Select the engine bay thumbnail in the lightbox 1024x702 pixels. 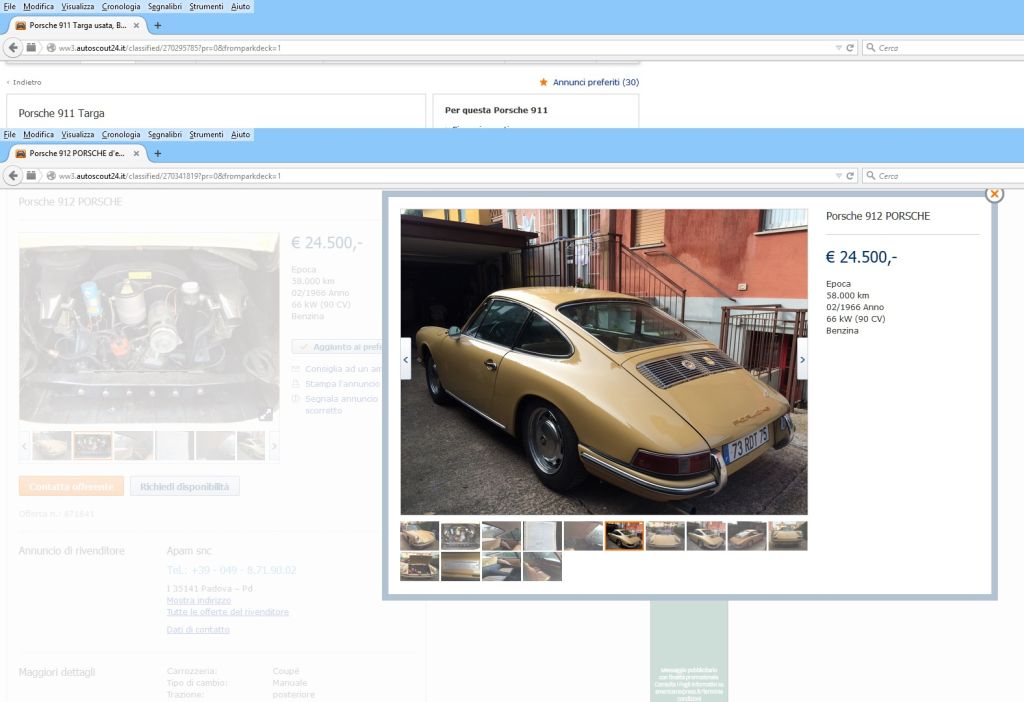pyautogui.click(x=460, y=536)
